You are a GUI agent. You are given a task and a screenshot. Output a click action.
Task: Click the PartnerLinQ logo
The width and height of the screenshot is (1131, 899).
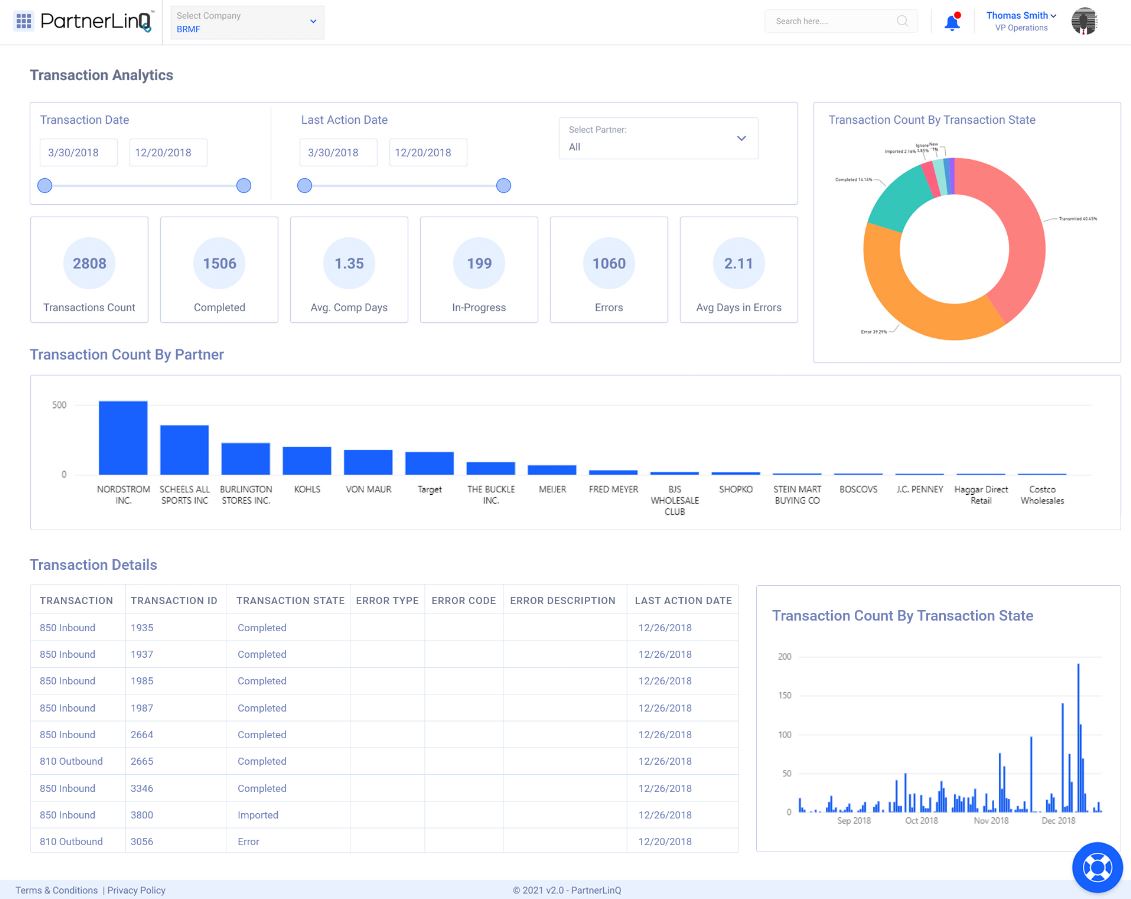click(x=97, y=21)
